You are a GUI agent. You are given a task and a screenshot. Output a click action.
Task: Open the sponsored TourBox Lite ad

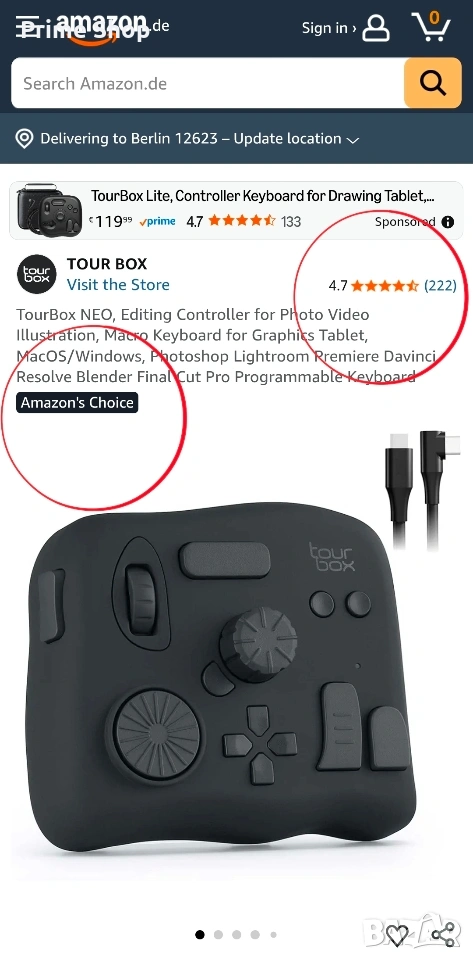point(236,210)
